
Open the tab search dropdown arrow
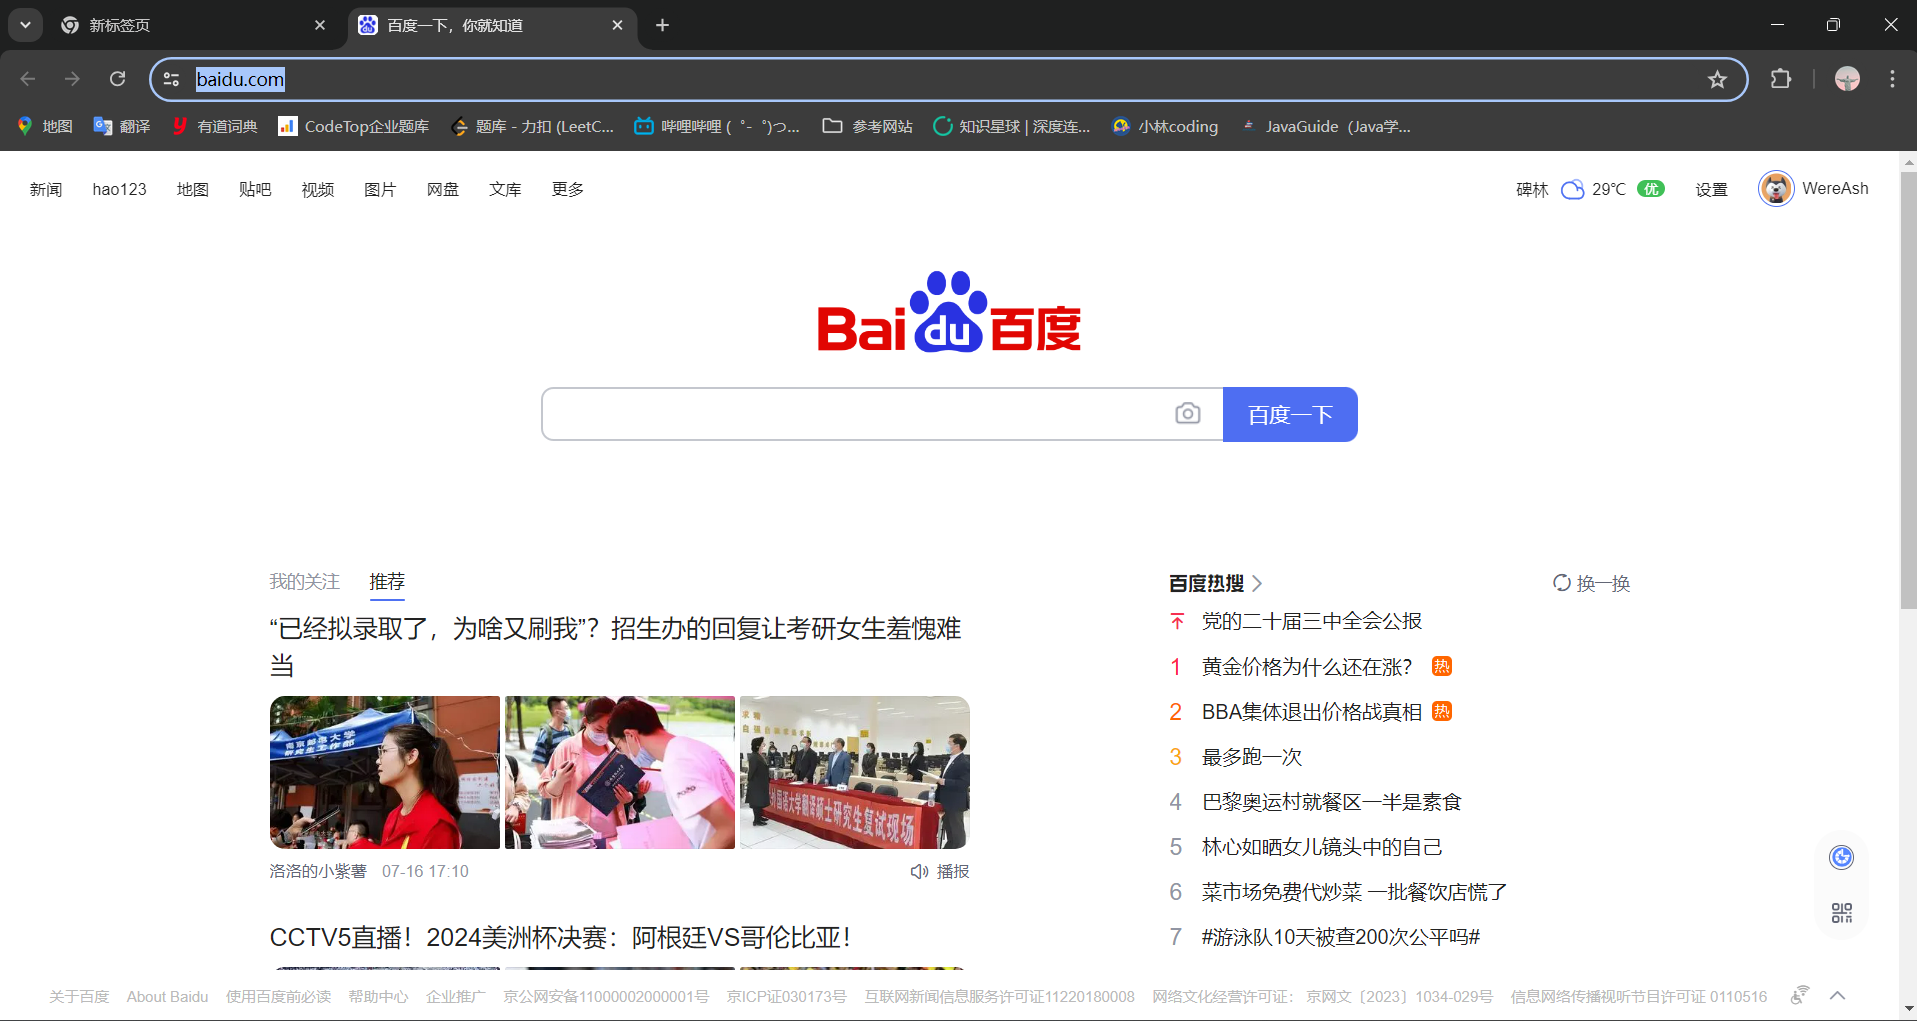click(x=25, y=25)
